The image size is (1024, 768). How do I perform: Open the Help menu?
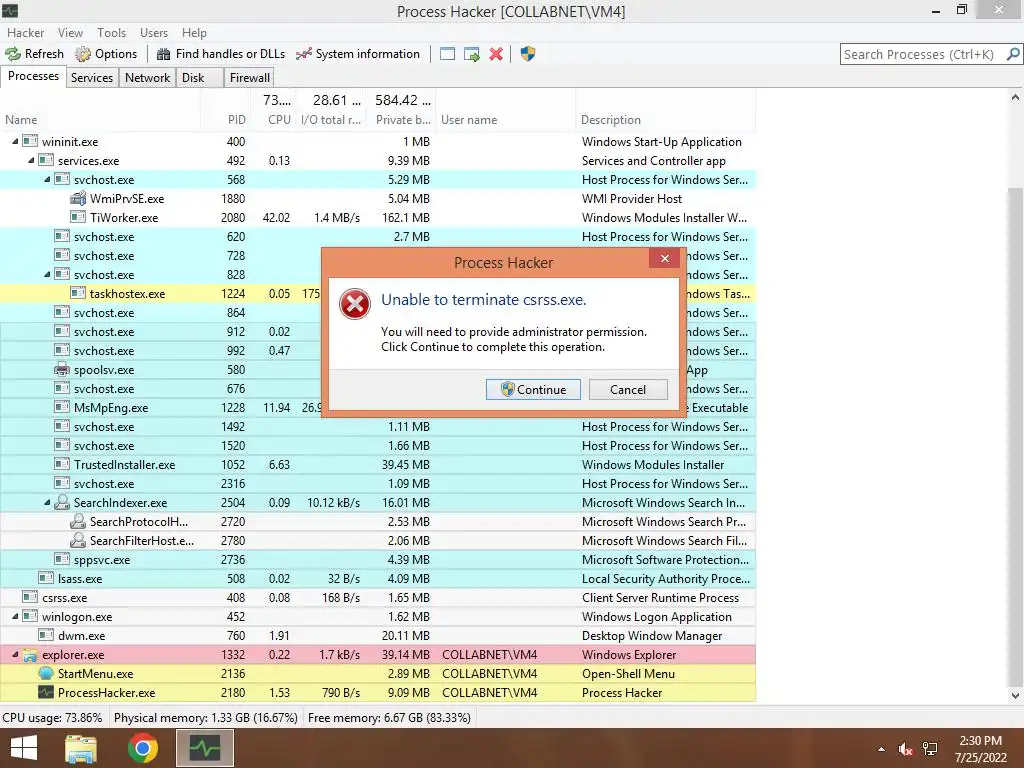[194, 33]
